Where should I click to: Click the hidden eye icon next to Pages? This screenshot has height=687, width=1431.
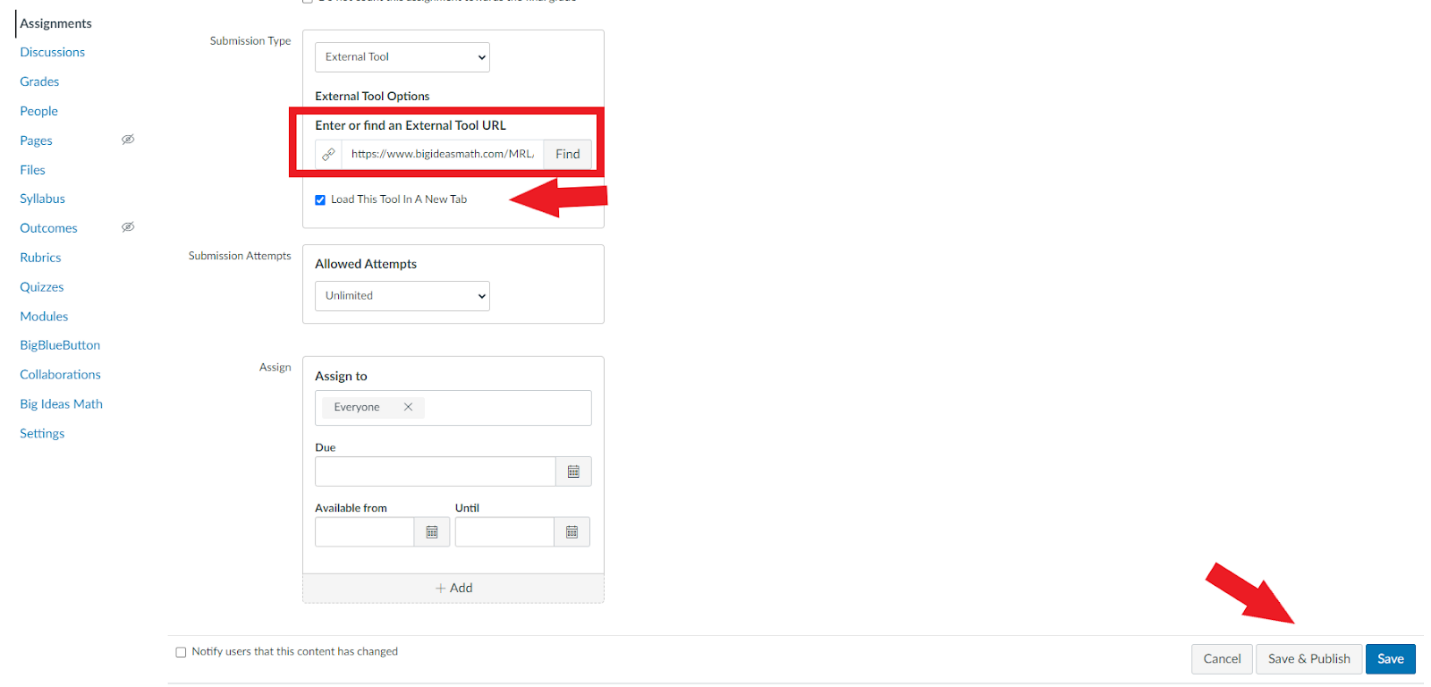[128, 140]
